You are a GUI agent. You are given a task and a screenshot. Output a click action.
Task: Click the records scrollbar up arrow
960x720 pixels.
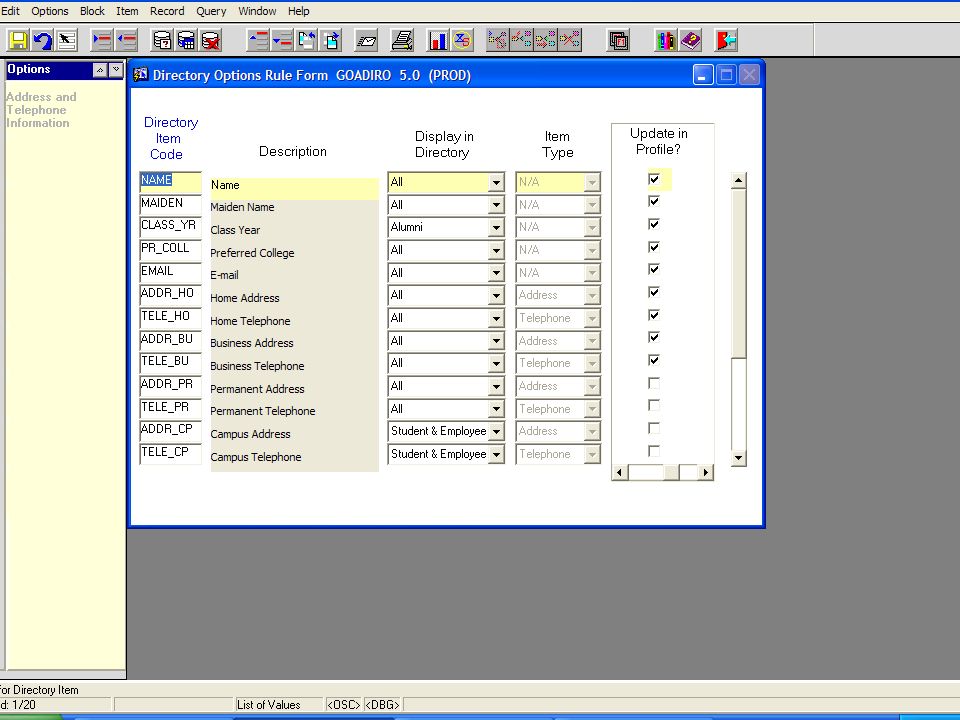(x=738, y=181)
